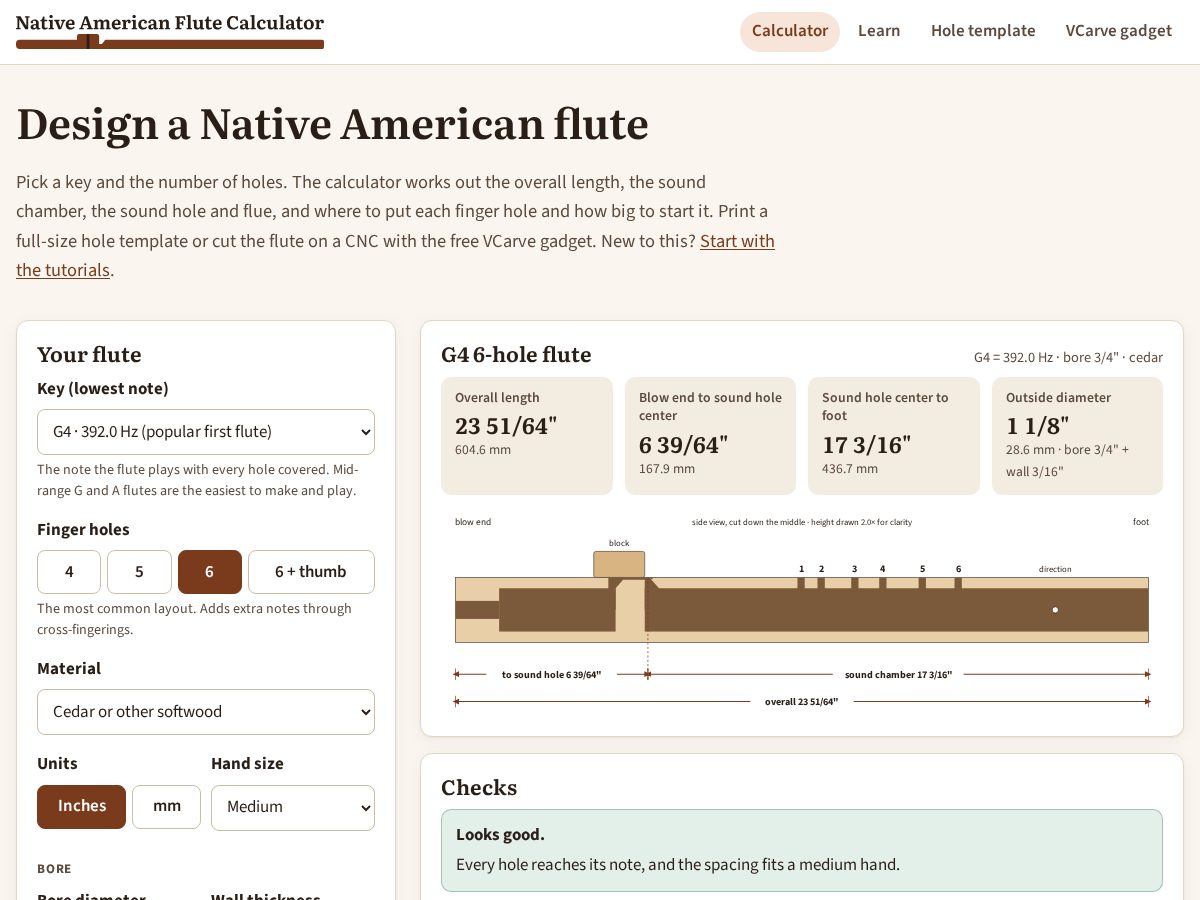Open the Key (lowest note) dropdown
The height and width of the screenshot is (900, 1200).
point(206,432)
